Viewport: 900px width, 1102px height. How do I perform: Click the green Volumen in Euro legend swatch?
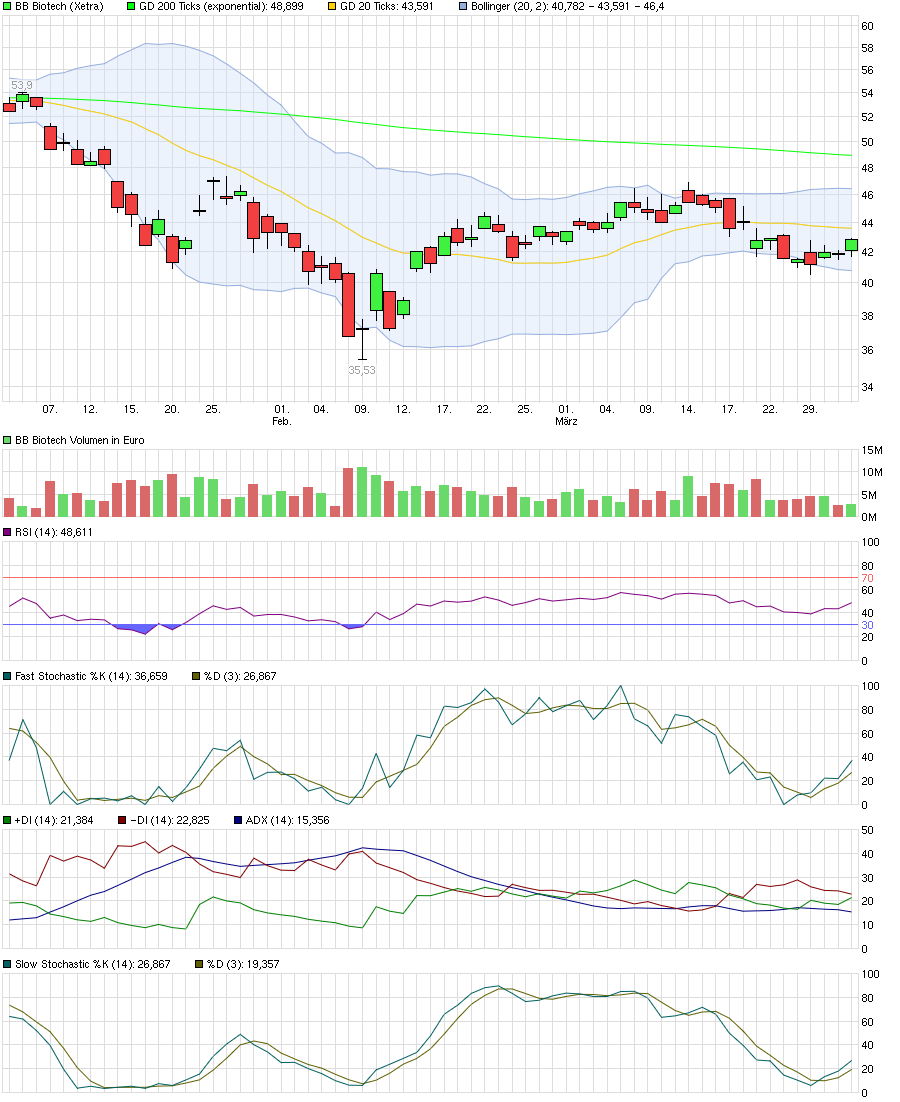click(8, 441)
